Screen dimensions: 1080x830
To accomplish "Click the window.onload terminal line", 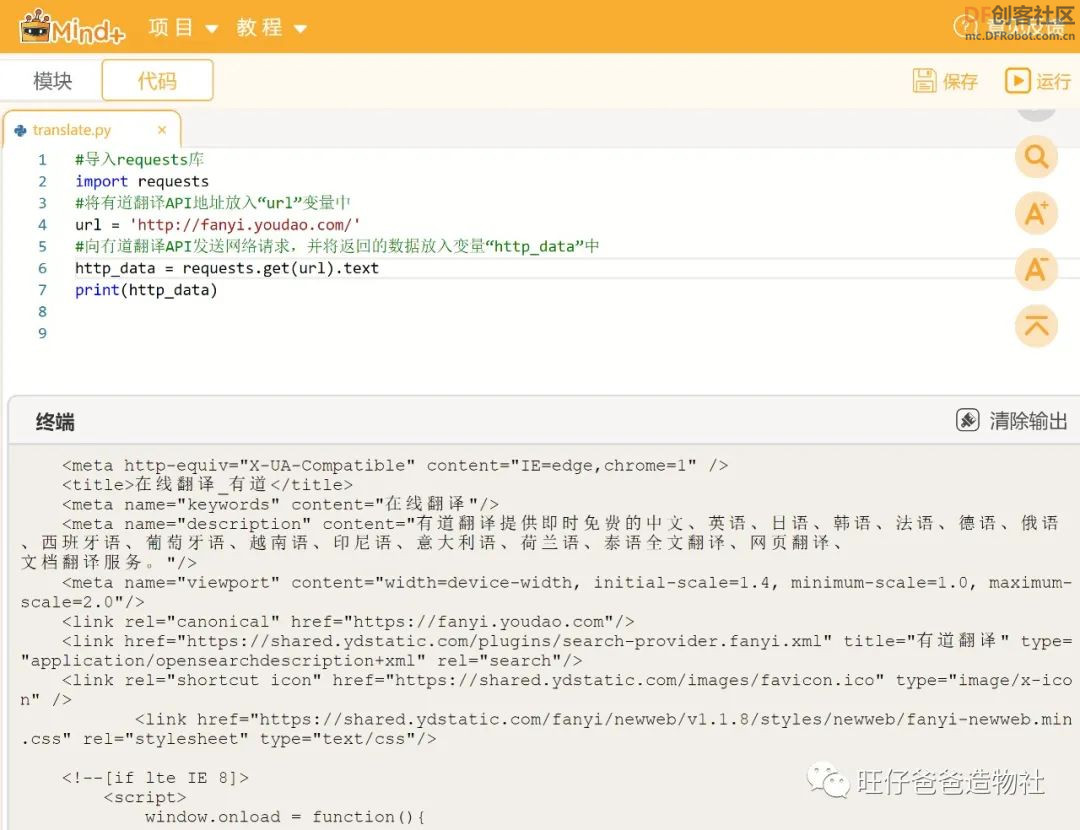I will [x=284, y=817].
